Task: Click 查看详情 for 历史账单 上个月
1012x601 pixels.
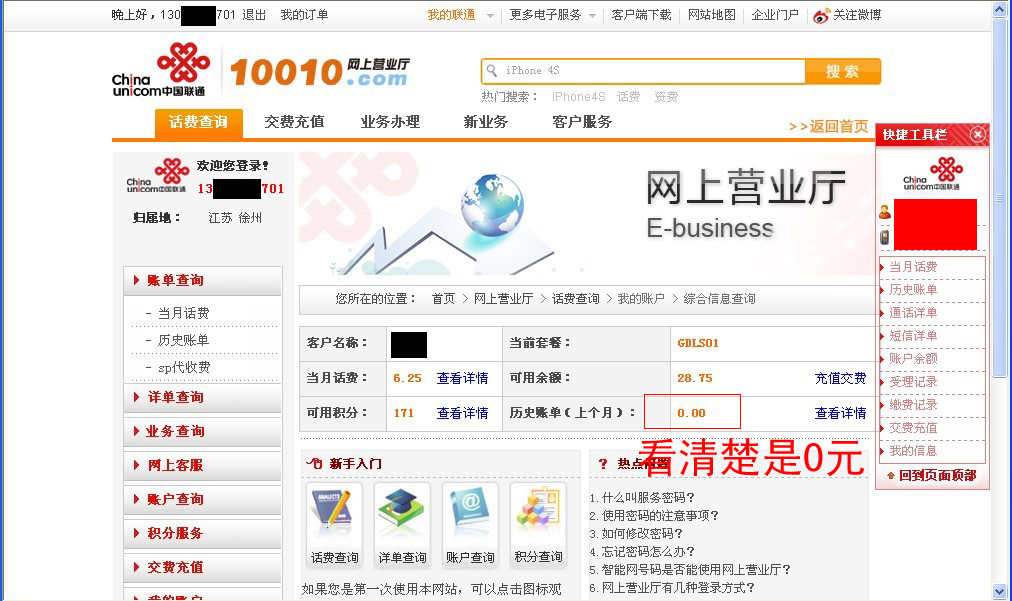Action: (x=840, y=413)
